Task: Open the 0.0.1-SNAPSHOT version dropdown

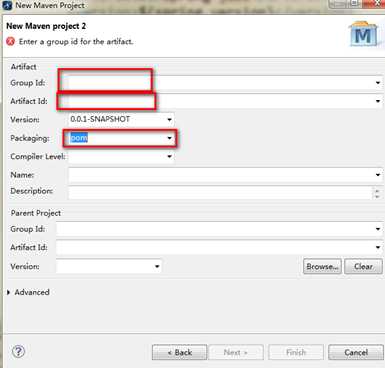Action: pyautogui.click(x=169, y=119)
